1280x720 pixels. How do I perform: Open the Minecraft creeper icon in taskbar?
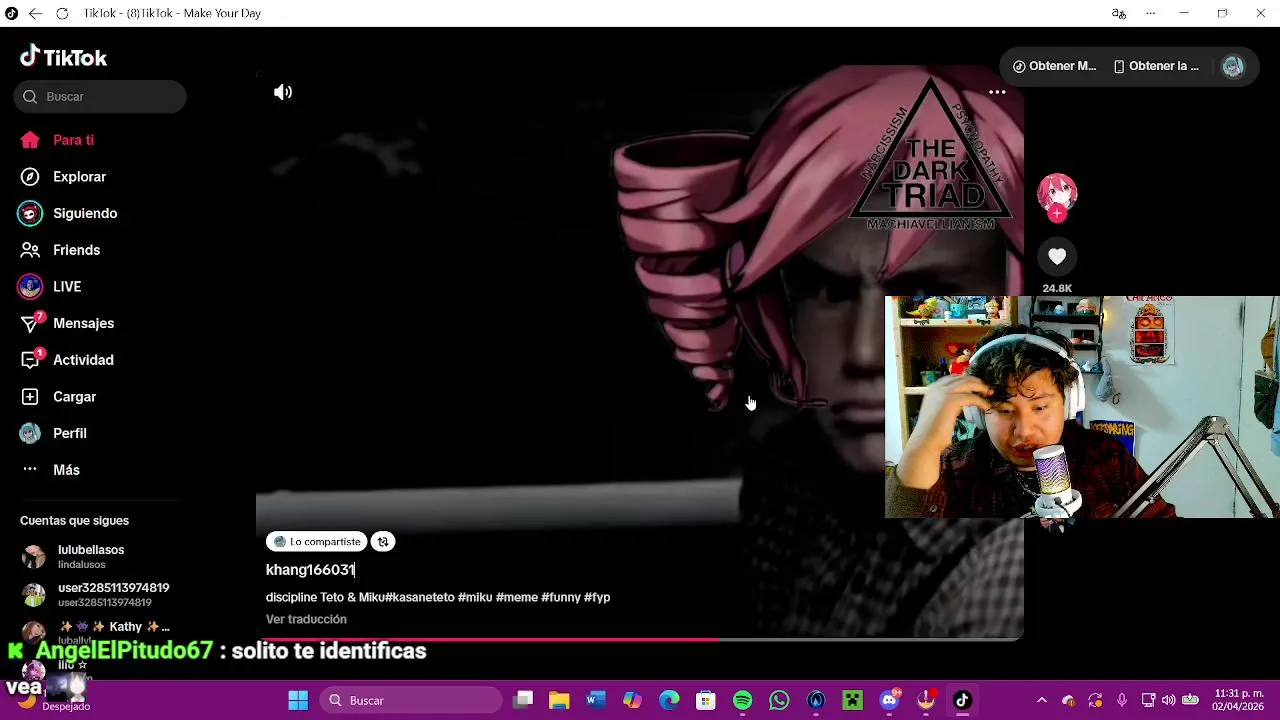(x=852, y=700)
